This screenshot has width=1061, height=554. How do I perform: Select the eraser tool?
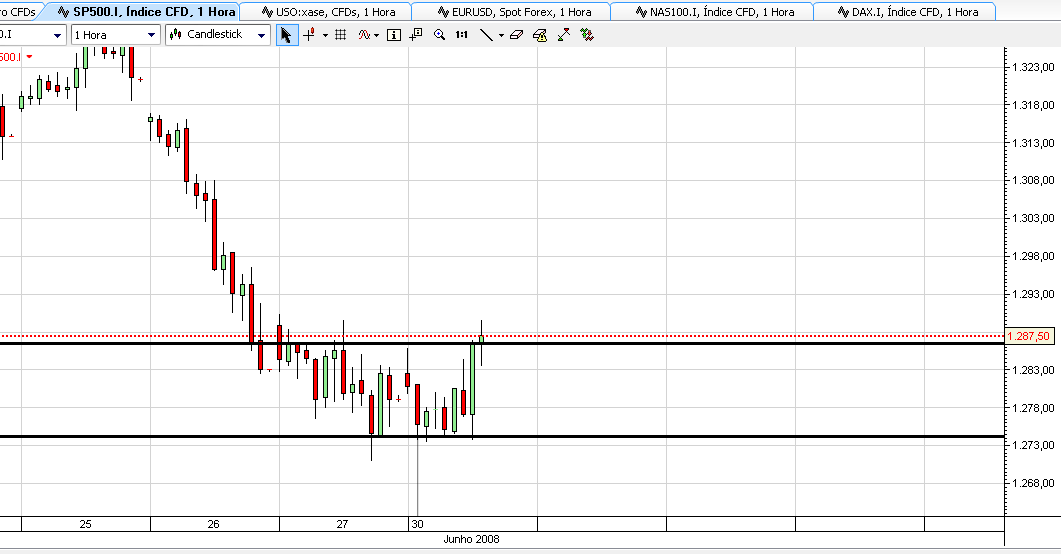517,34
